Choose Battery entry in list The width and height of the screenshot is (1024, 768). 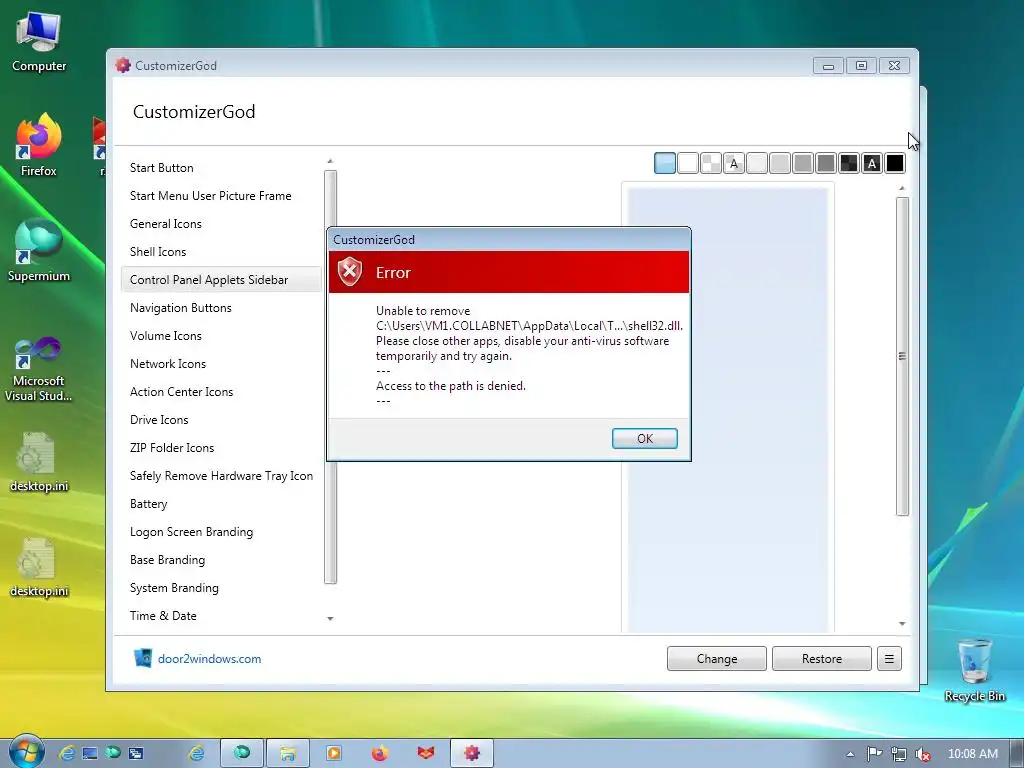221,504
